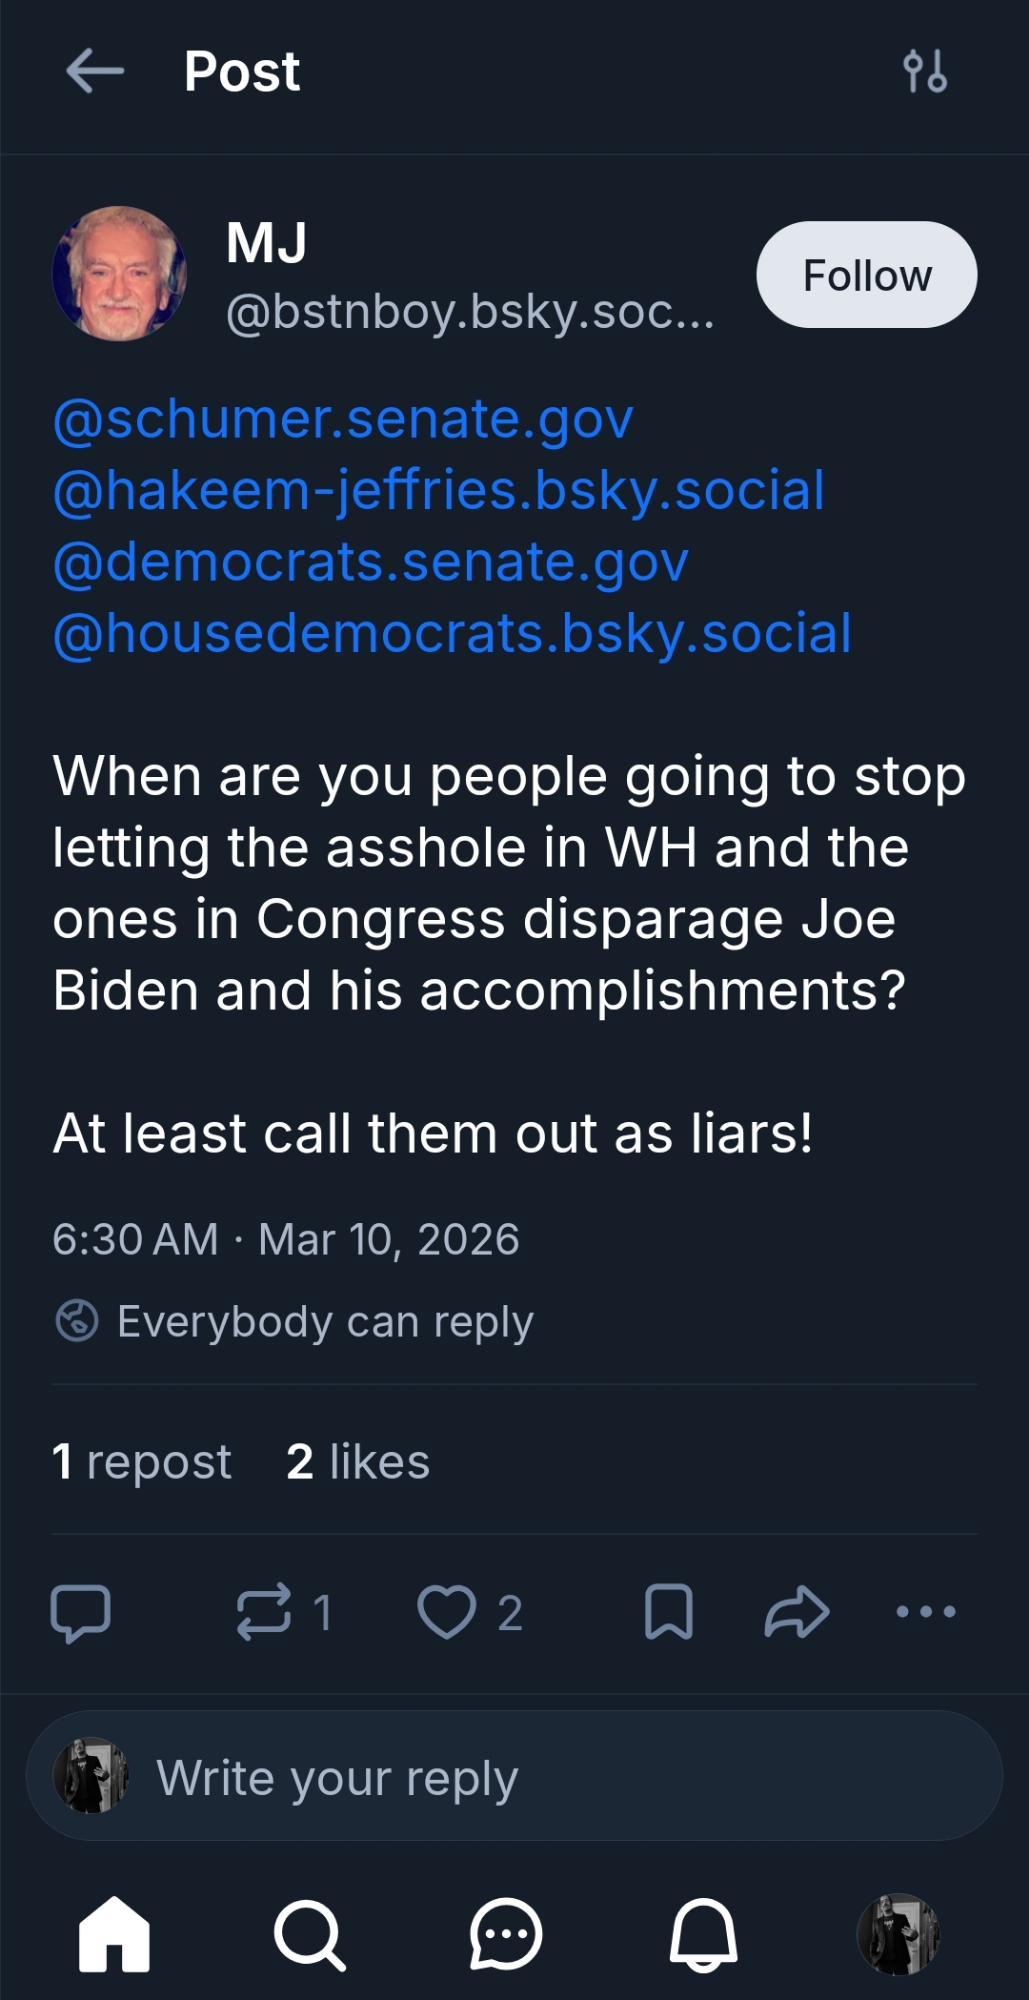Follow MJ's account
The width and height of the screenshot is (1029, 2000).
tap(866, 275)
